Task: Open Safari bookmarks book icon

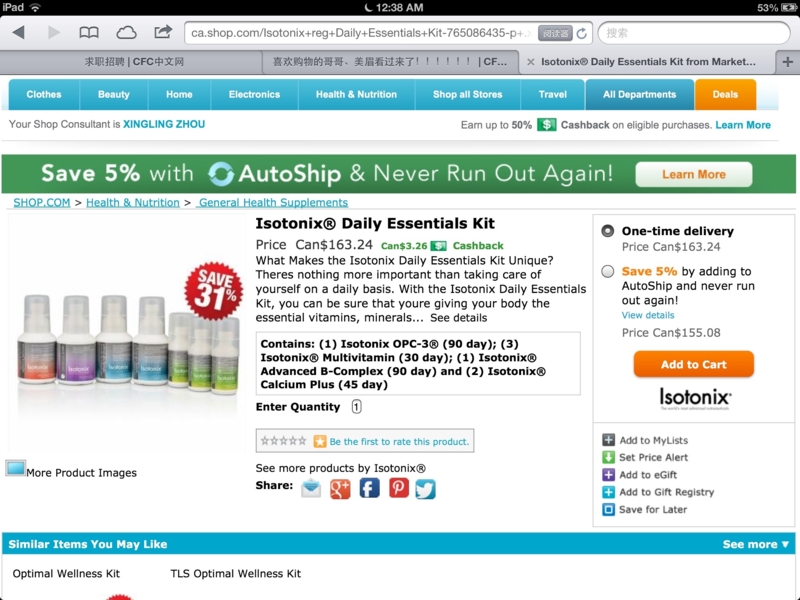Action: pos(89,33)
